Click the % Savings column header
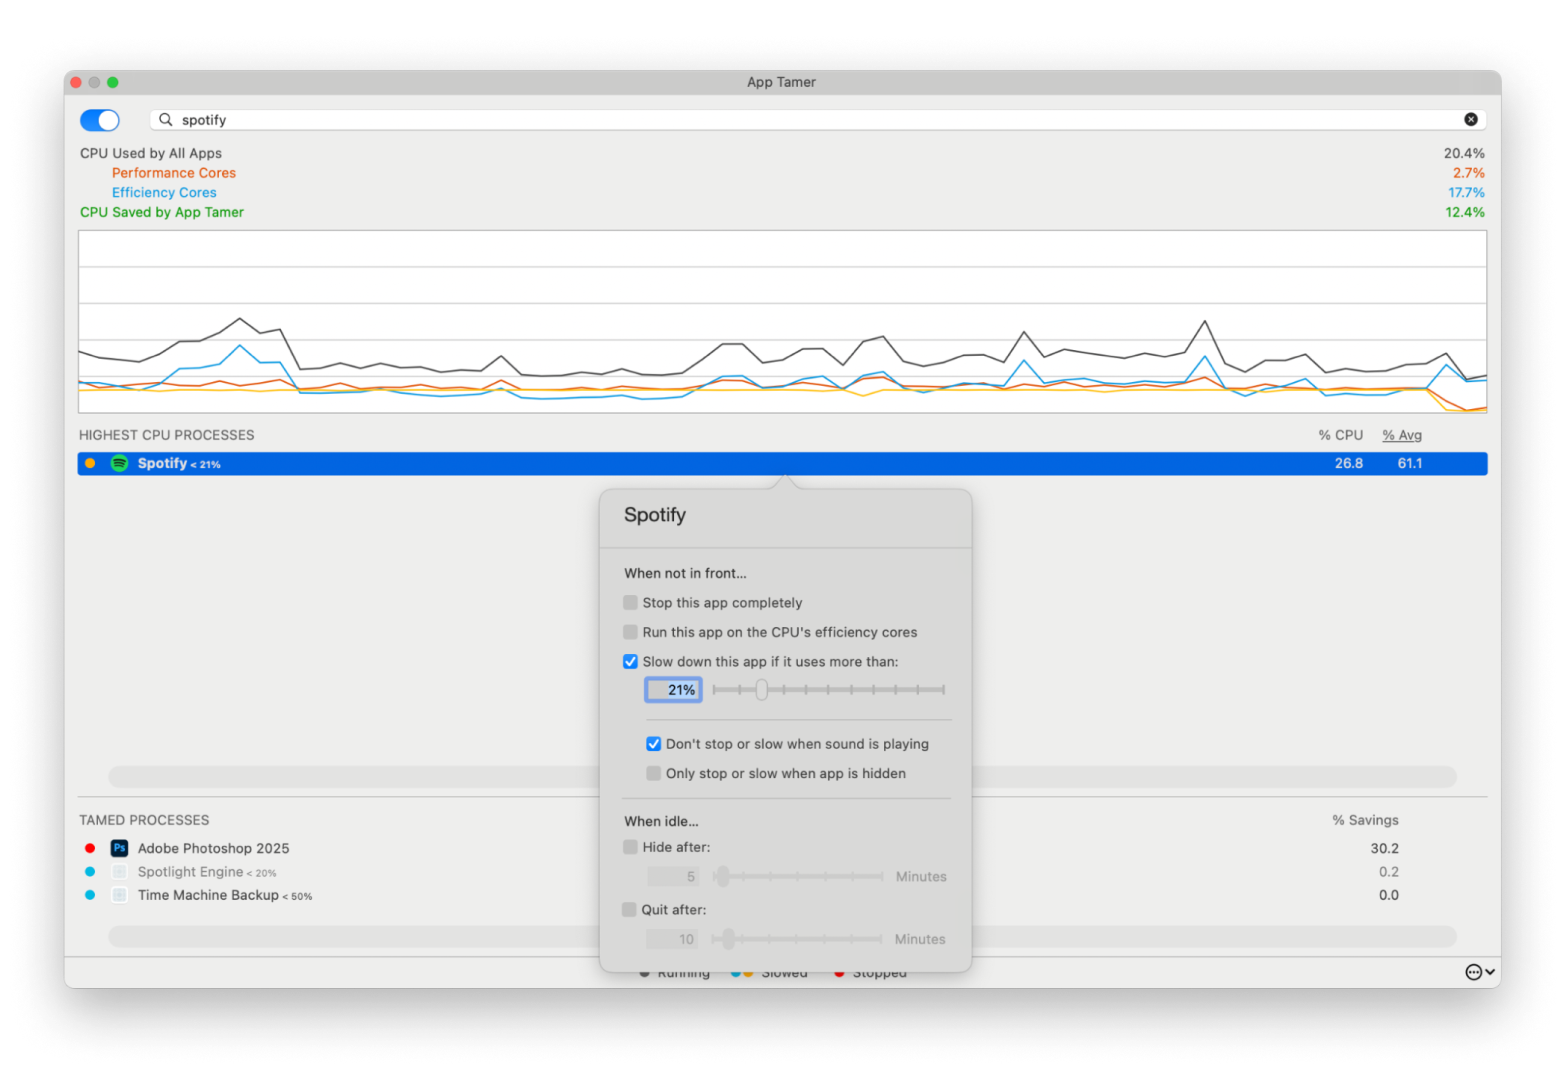The image size is (1560, 1082). [1365, 820]
